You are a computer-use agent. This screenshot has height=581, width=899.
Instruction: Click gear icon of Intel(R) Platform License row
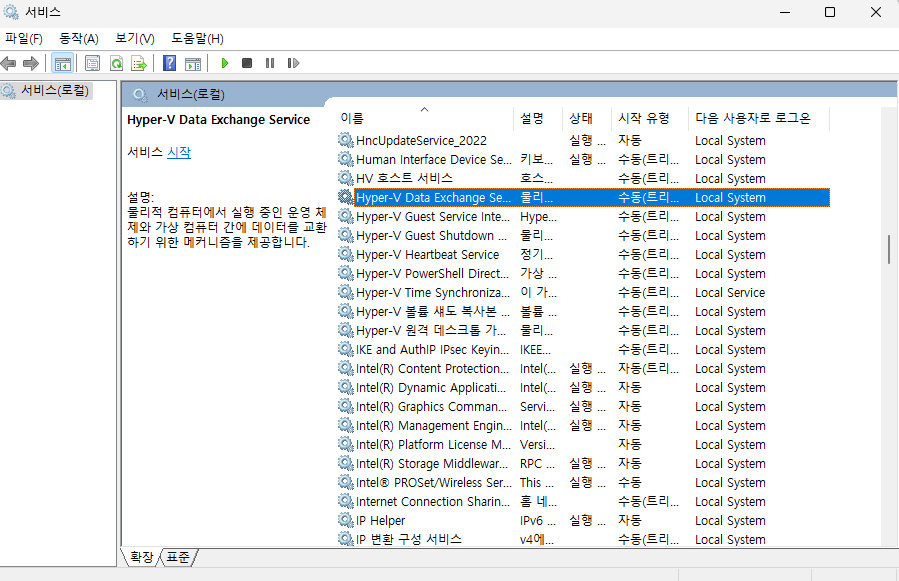pyautogui.click(x=346, y=444)
